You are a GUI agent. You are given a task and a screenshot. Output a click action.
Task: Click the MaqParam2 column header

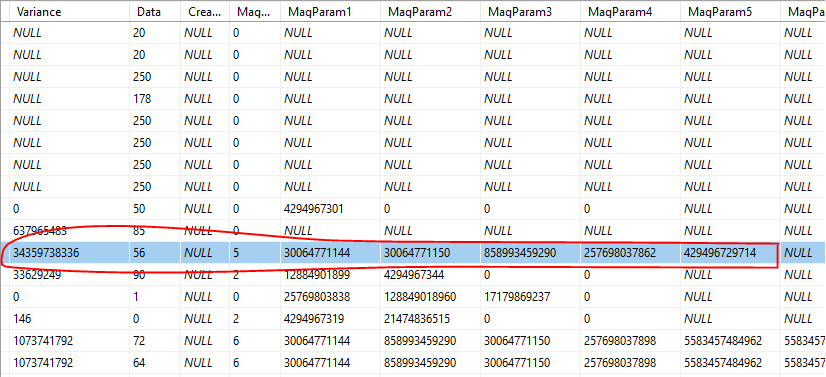coord(430,12)
